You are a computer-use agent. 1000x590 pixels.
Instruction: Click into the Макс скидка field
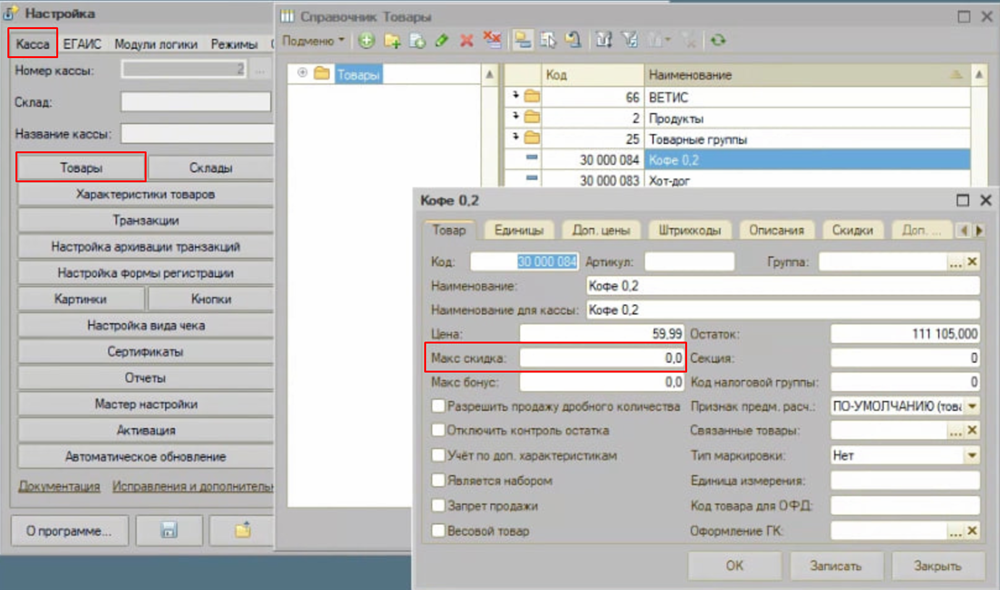pos(601,358)
